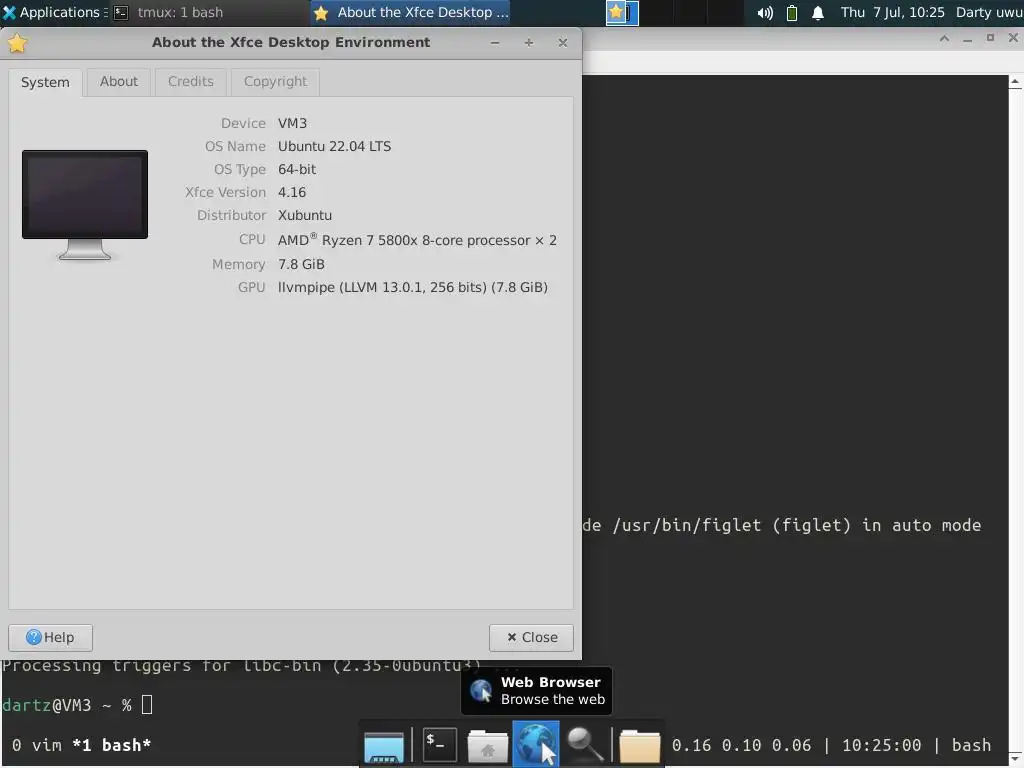
Task: Click the battery indicator icon
Action: 792,12
